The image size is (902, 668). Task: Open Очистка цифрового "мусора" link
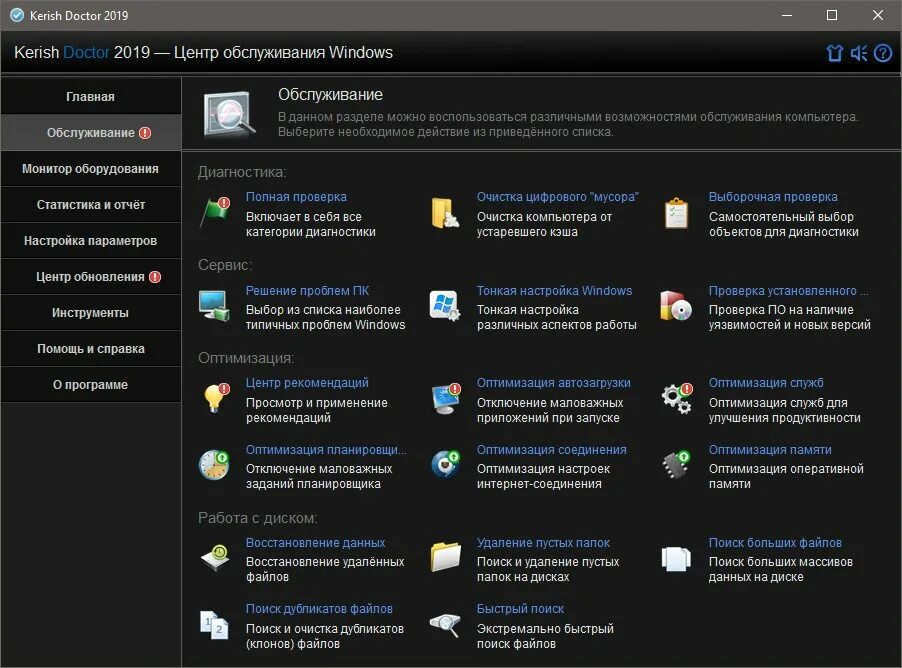[557, 197]
